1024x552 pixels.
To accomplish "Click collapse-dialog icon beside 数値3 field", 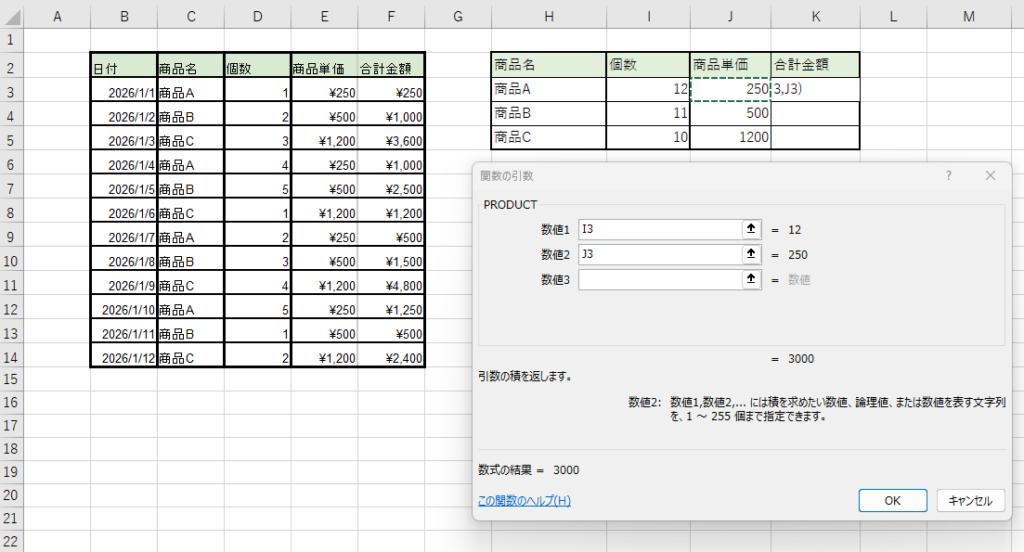I will (x=752, y=280).
